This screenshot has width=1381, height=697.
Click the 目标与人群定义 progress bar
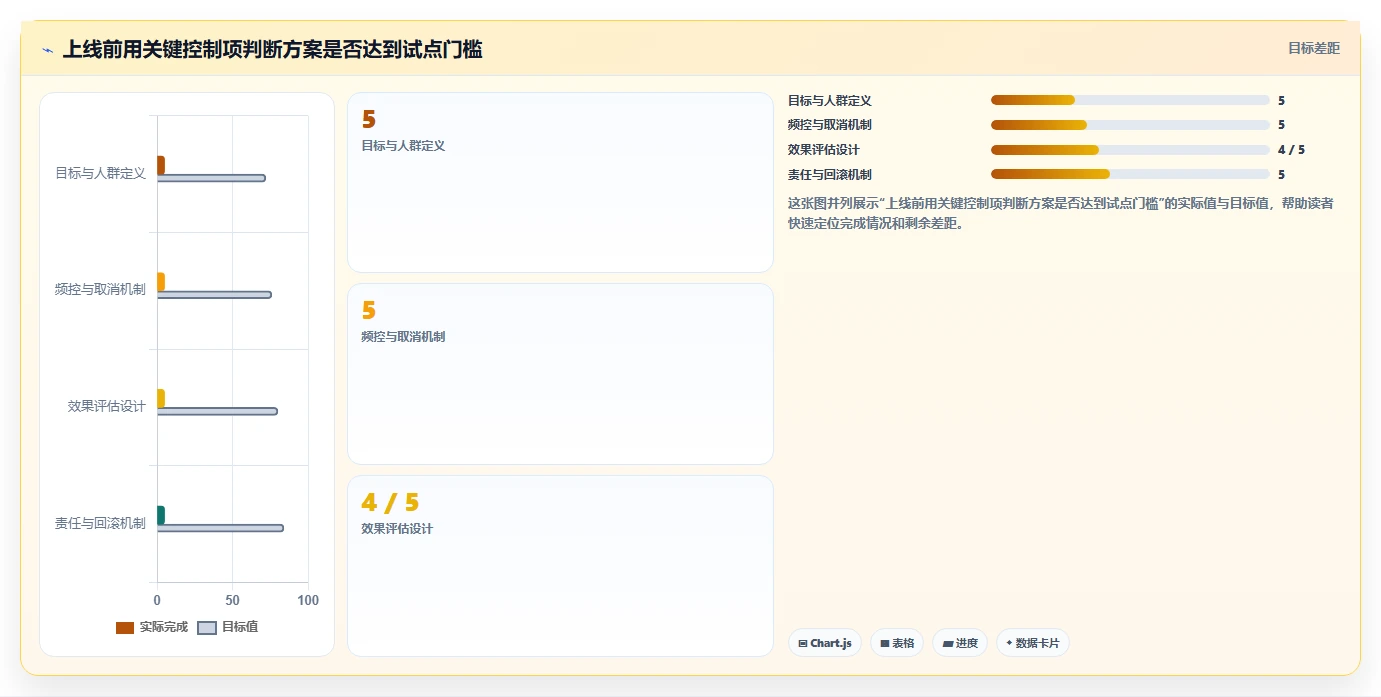1130,100
